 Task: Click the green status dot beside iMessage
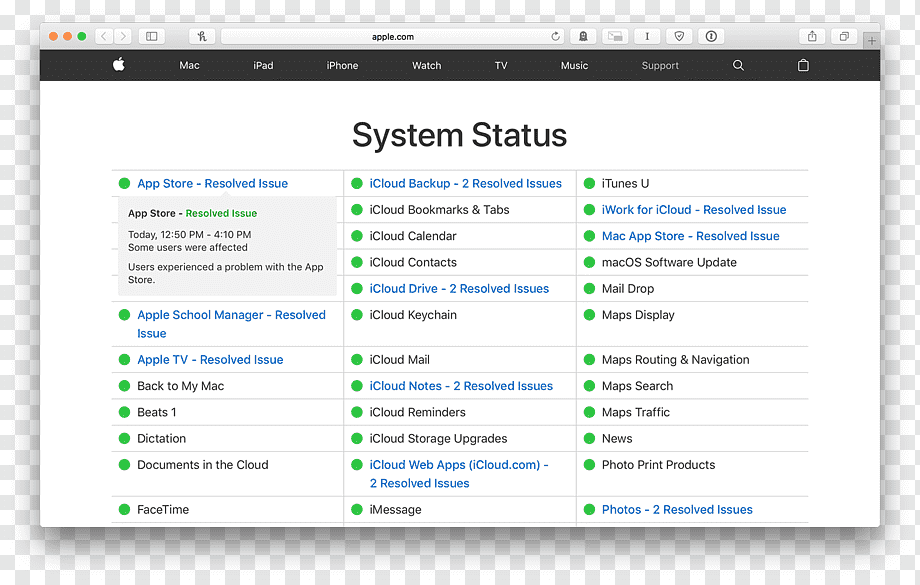pos(357,509)
